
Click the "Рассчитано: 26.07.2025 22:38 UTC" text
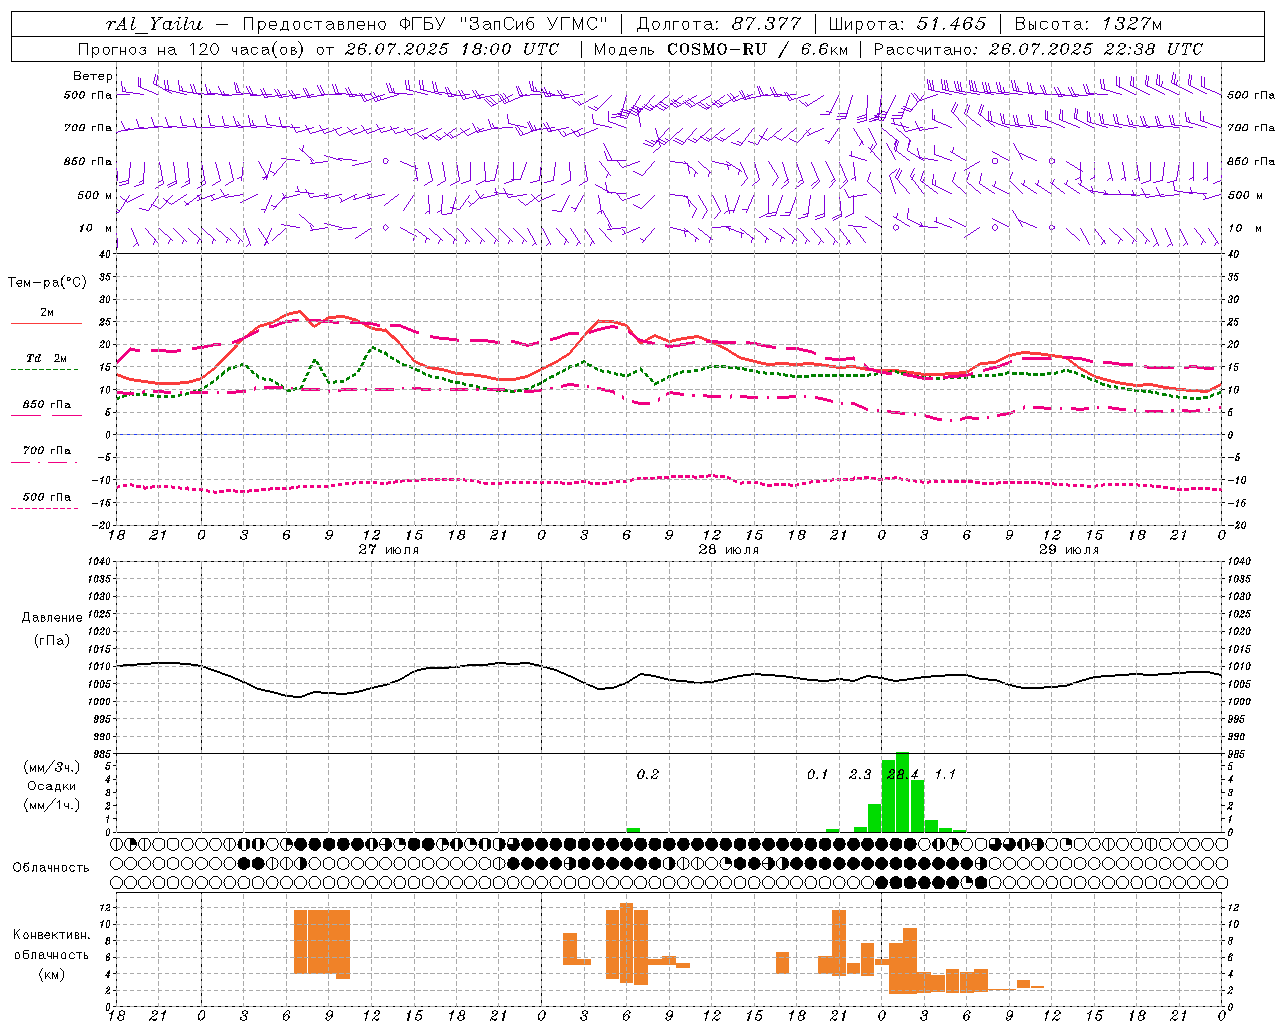pos(1038,49)
